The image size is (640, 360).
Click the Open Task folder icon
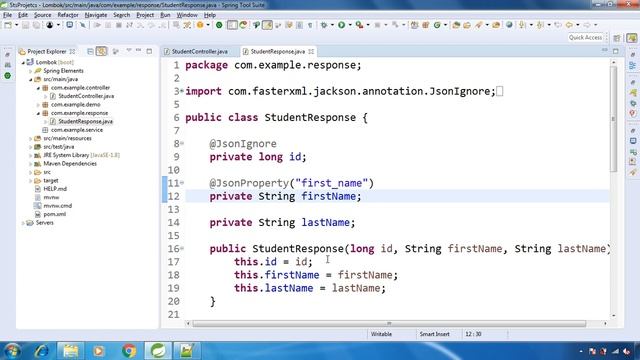pyautogui.click(x=467, y=25)
